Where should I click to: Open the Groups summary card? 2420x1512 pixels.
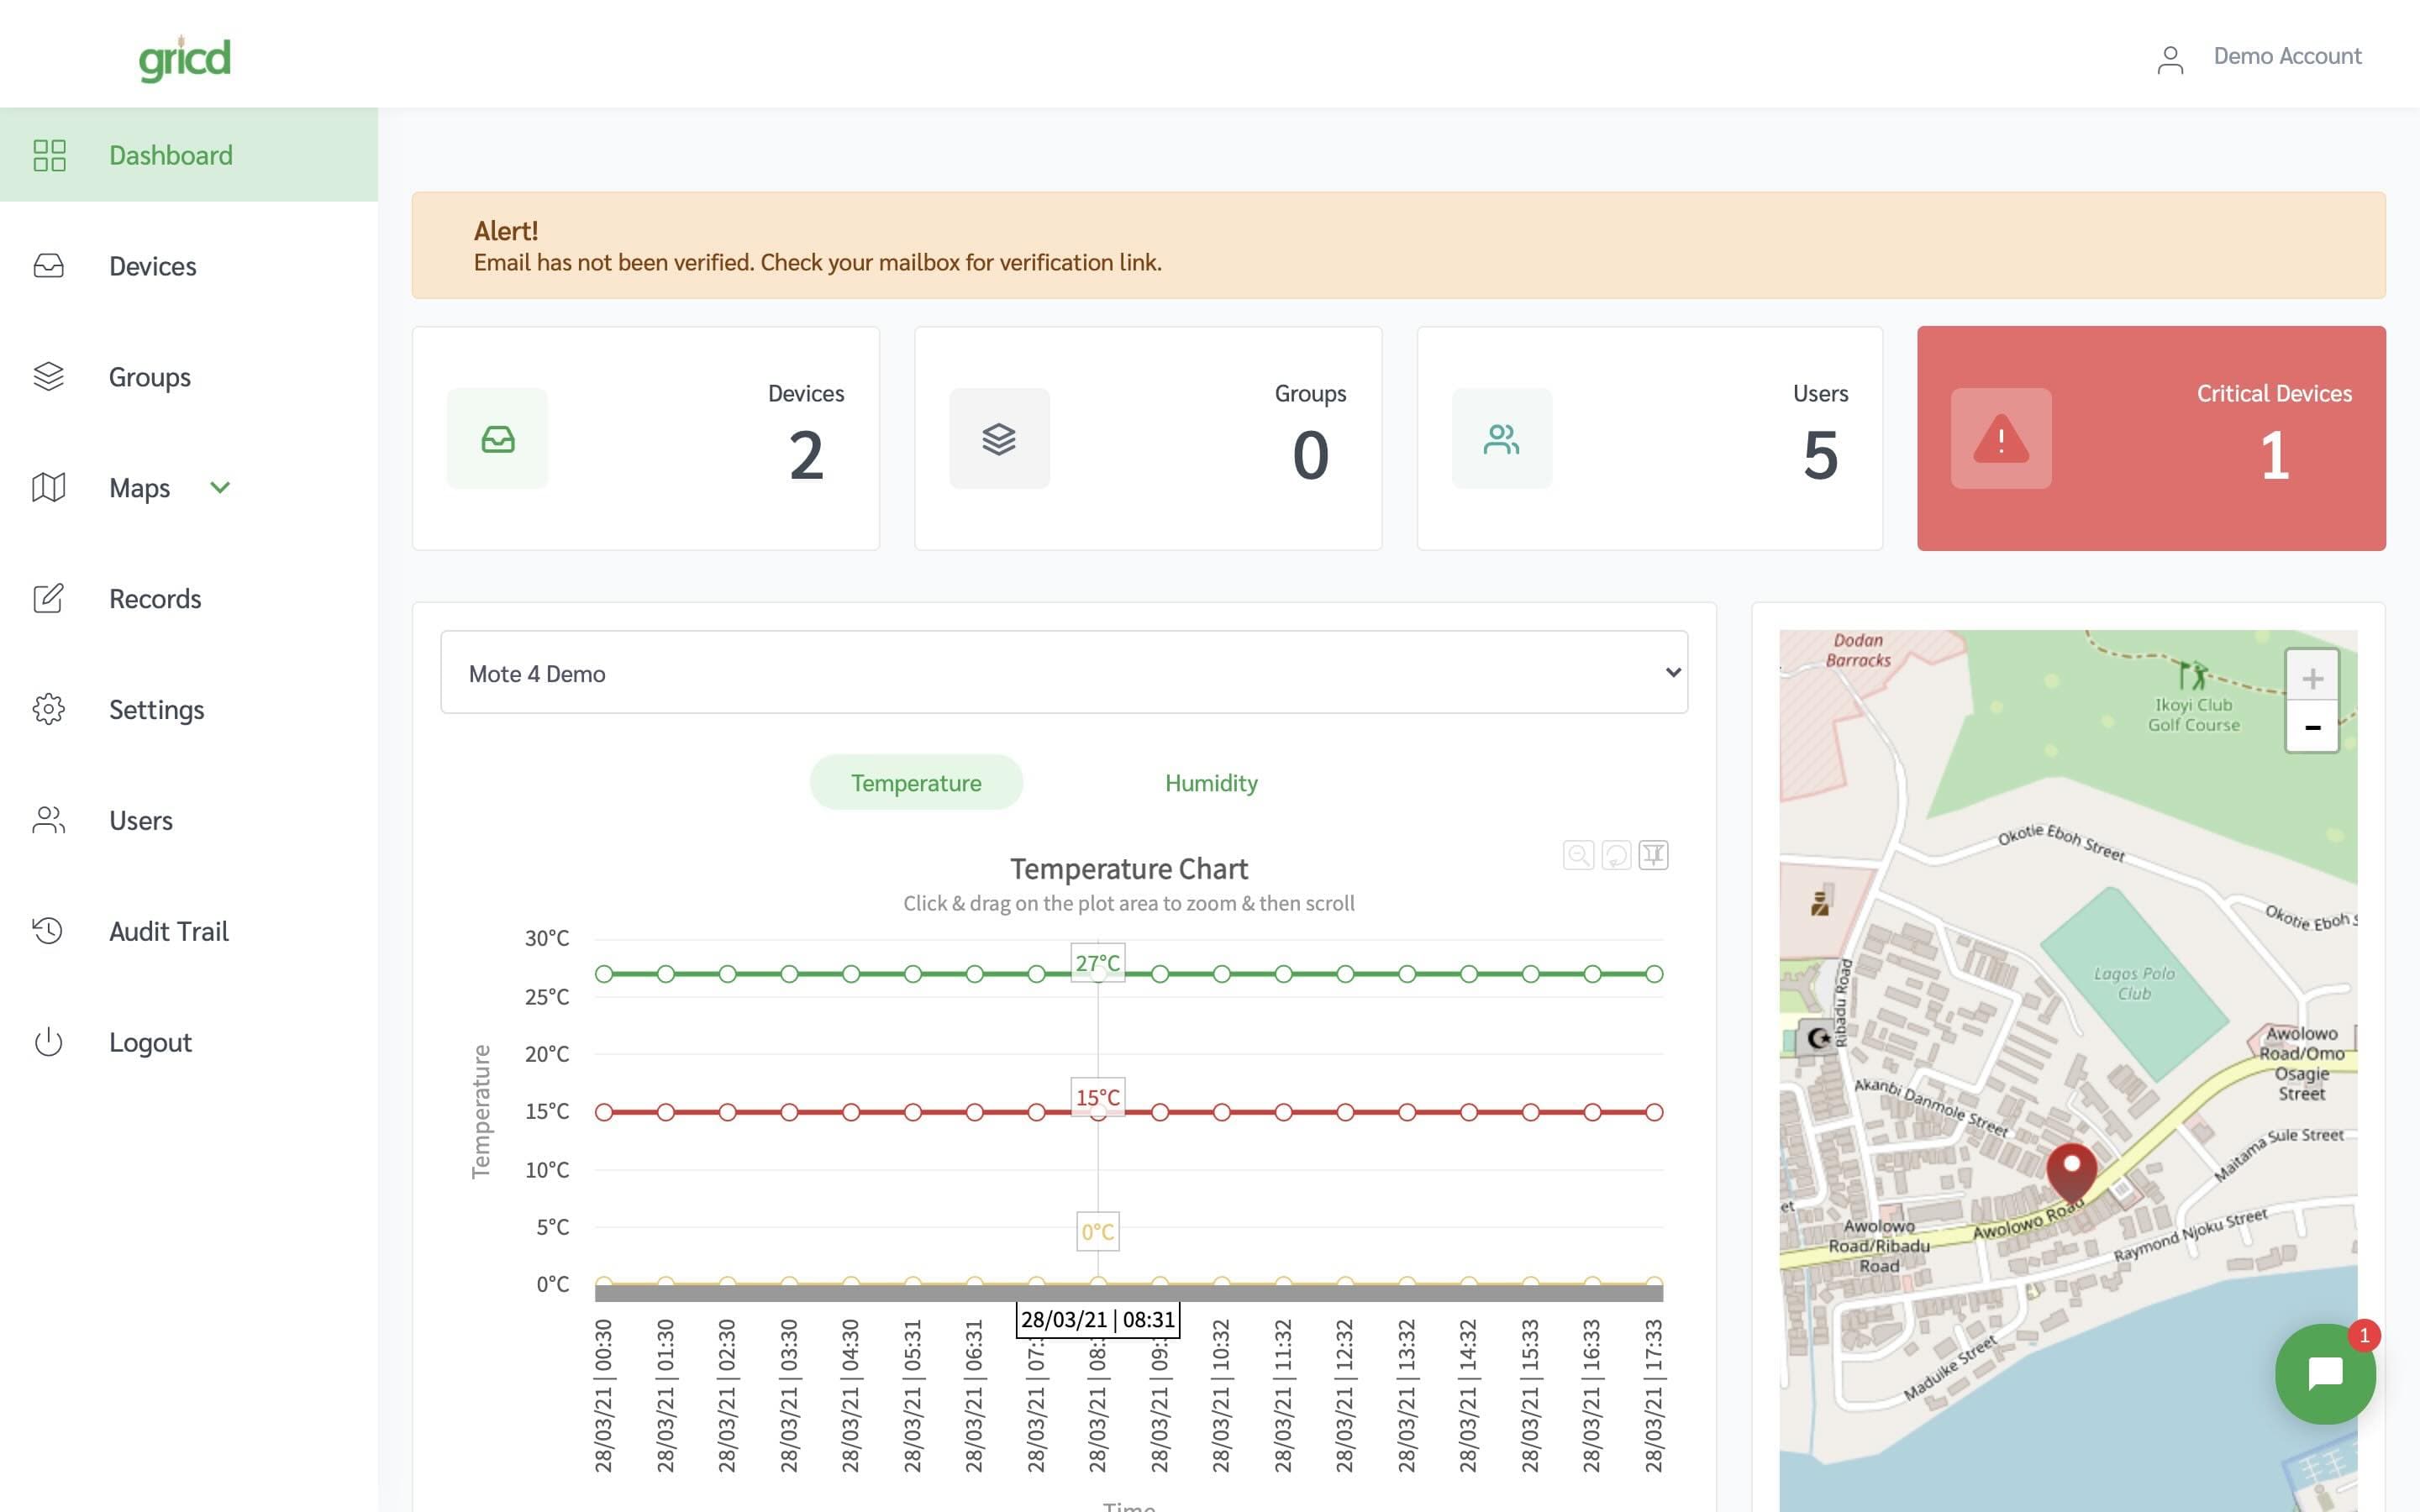1148,438
